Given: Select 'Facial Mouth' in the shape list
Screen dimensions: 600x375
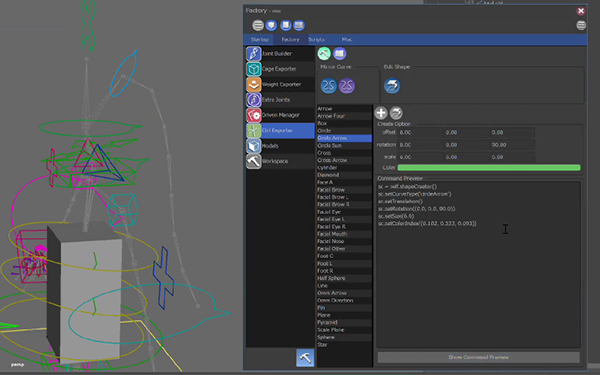Looking at the screenshot, I should pyautogui.click(x=344, y=234).
